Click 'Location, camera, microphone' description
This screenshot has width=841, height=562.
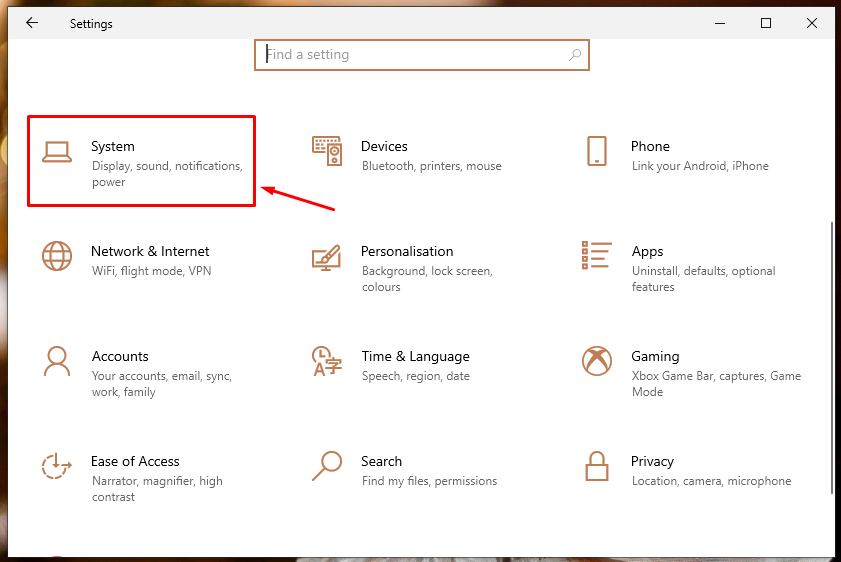tap(711, 482)
